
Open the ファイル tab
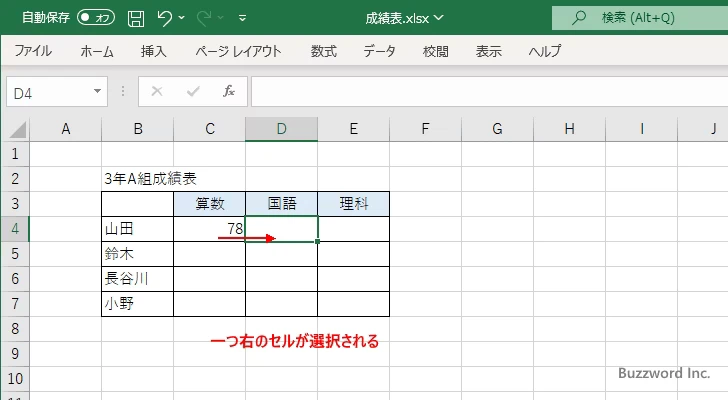(33, 51)
